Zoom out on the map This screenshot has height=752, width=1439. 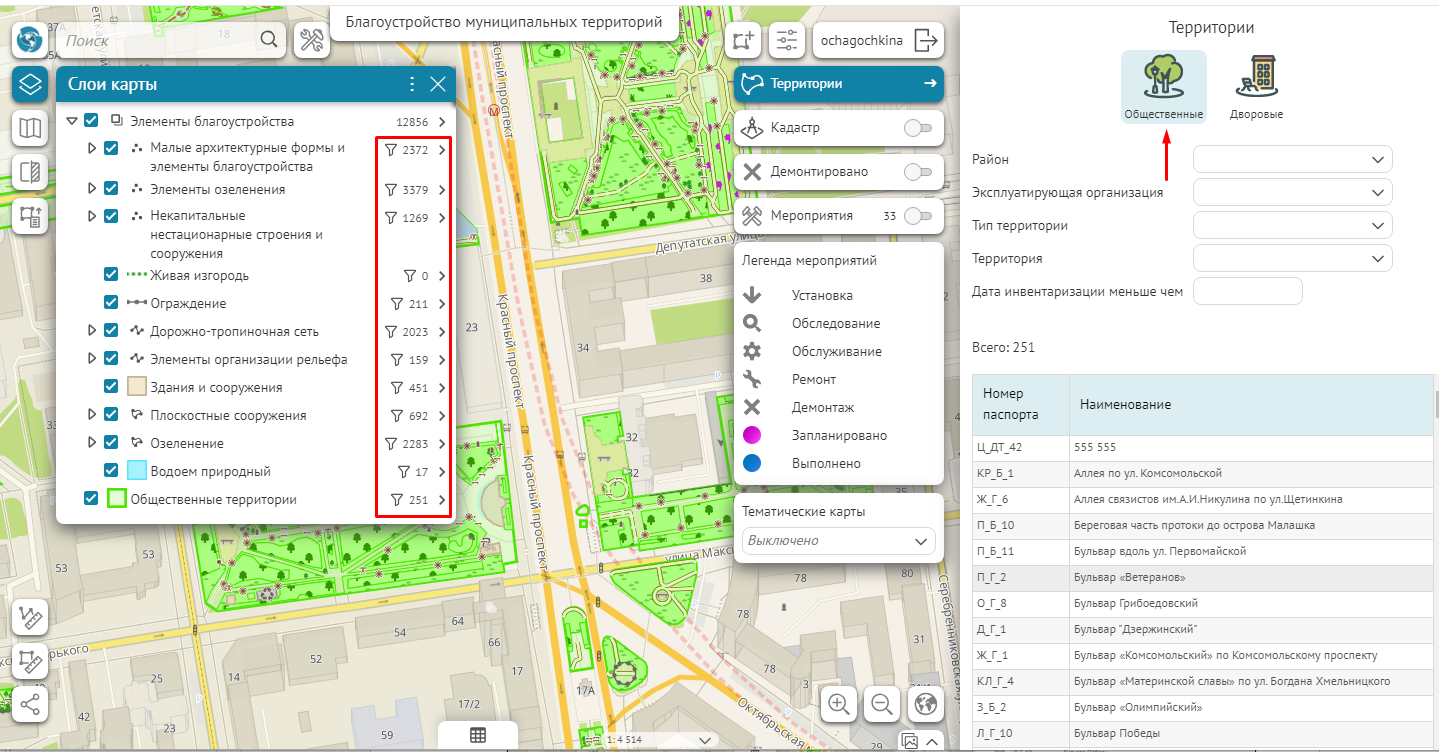[882, 704]
